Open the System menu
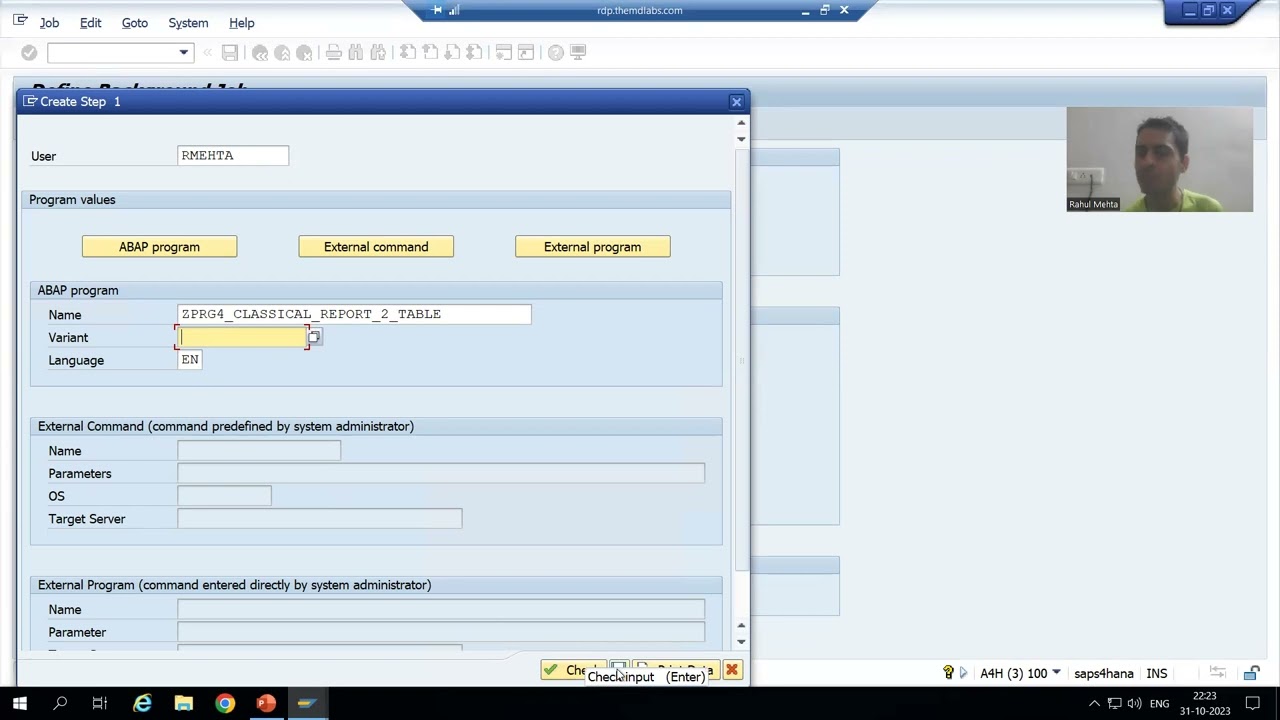 click(188, 22)
